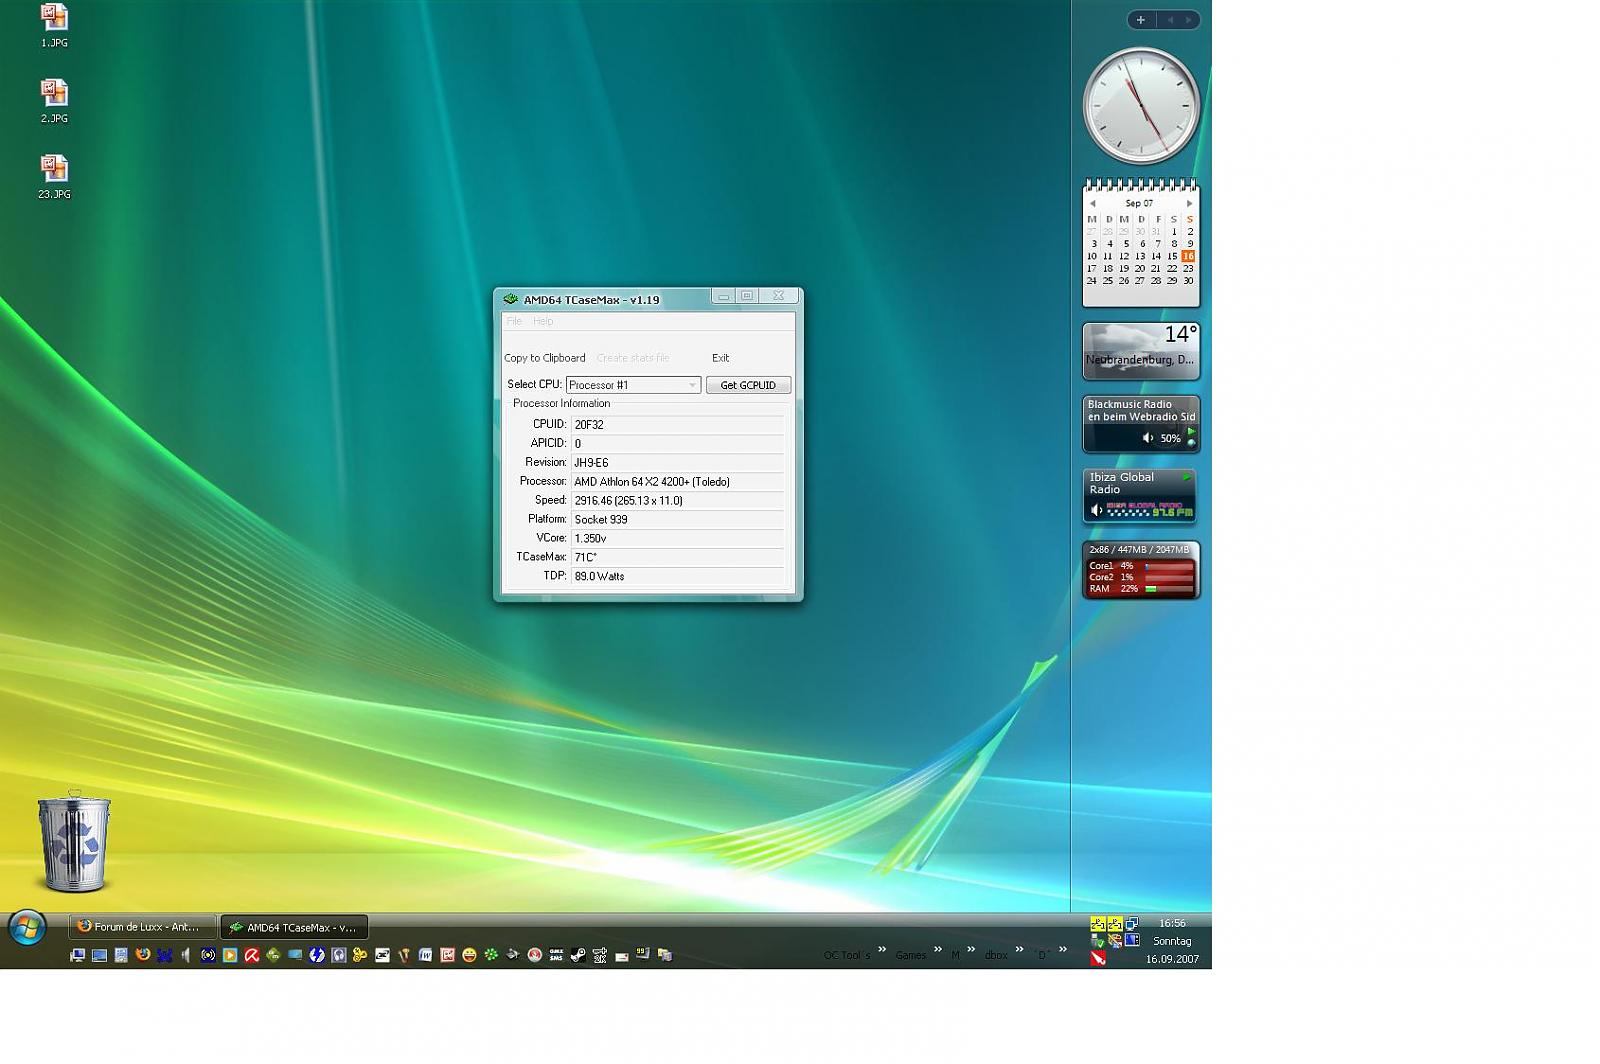This screenshot has width=1600, height=1064.
Task: Switch to Forum de Luxx taskbar window
Action: [x=142, y=927]
